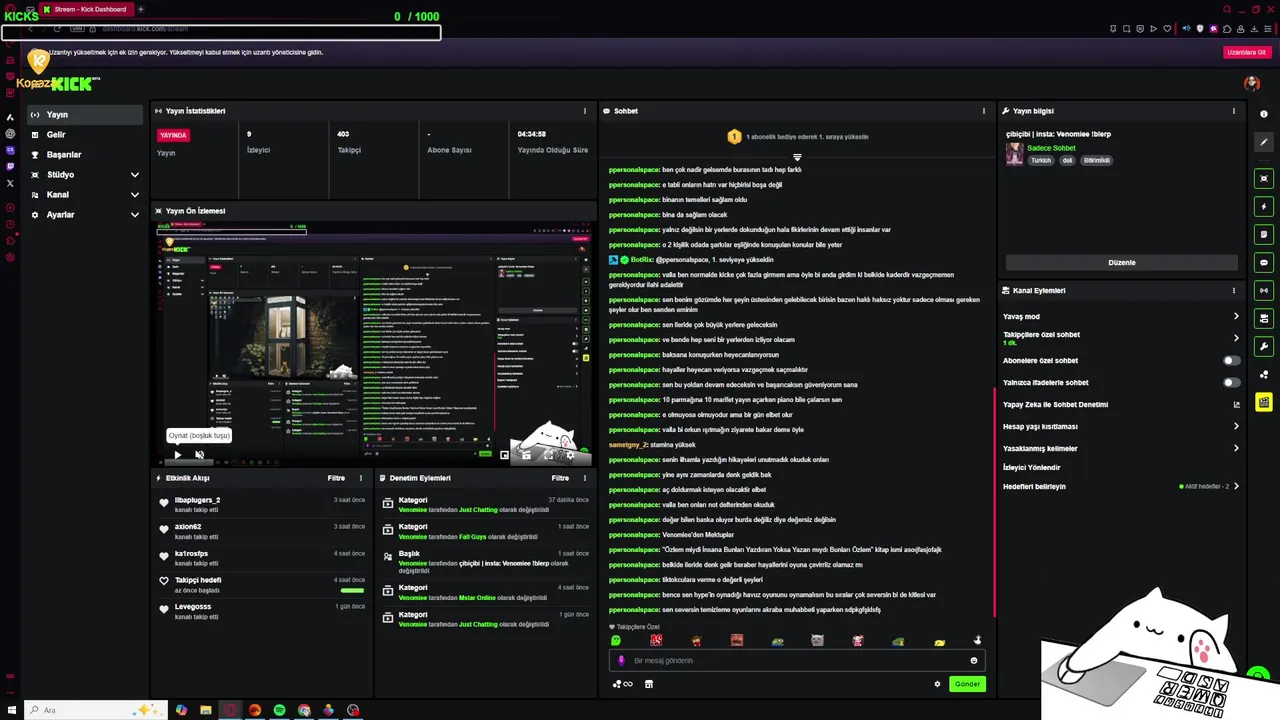The width and height of the screenshot is (1280, 720).
Task: Toggle the lightning bolt activity widget icon
Action: pyautogui.click(x=1264, y=207)
